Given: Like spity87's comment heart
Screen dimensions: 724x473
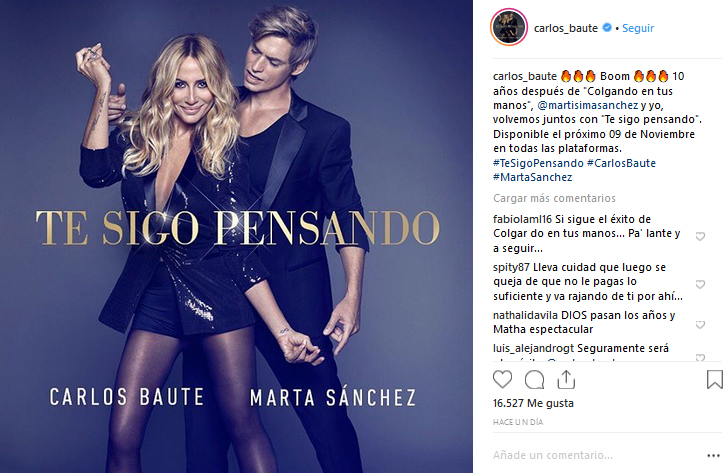Looking at the screenshot, I should (x=700, y=284).
